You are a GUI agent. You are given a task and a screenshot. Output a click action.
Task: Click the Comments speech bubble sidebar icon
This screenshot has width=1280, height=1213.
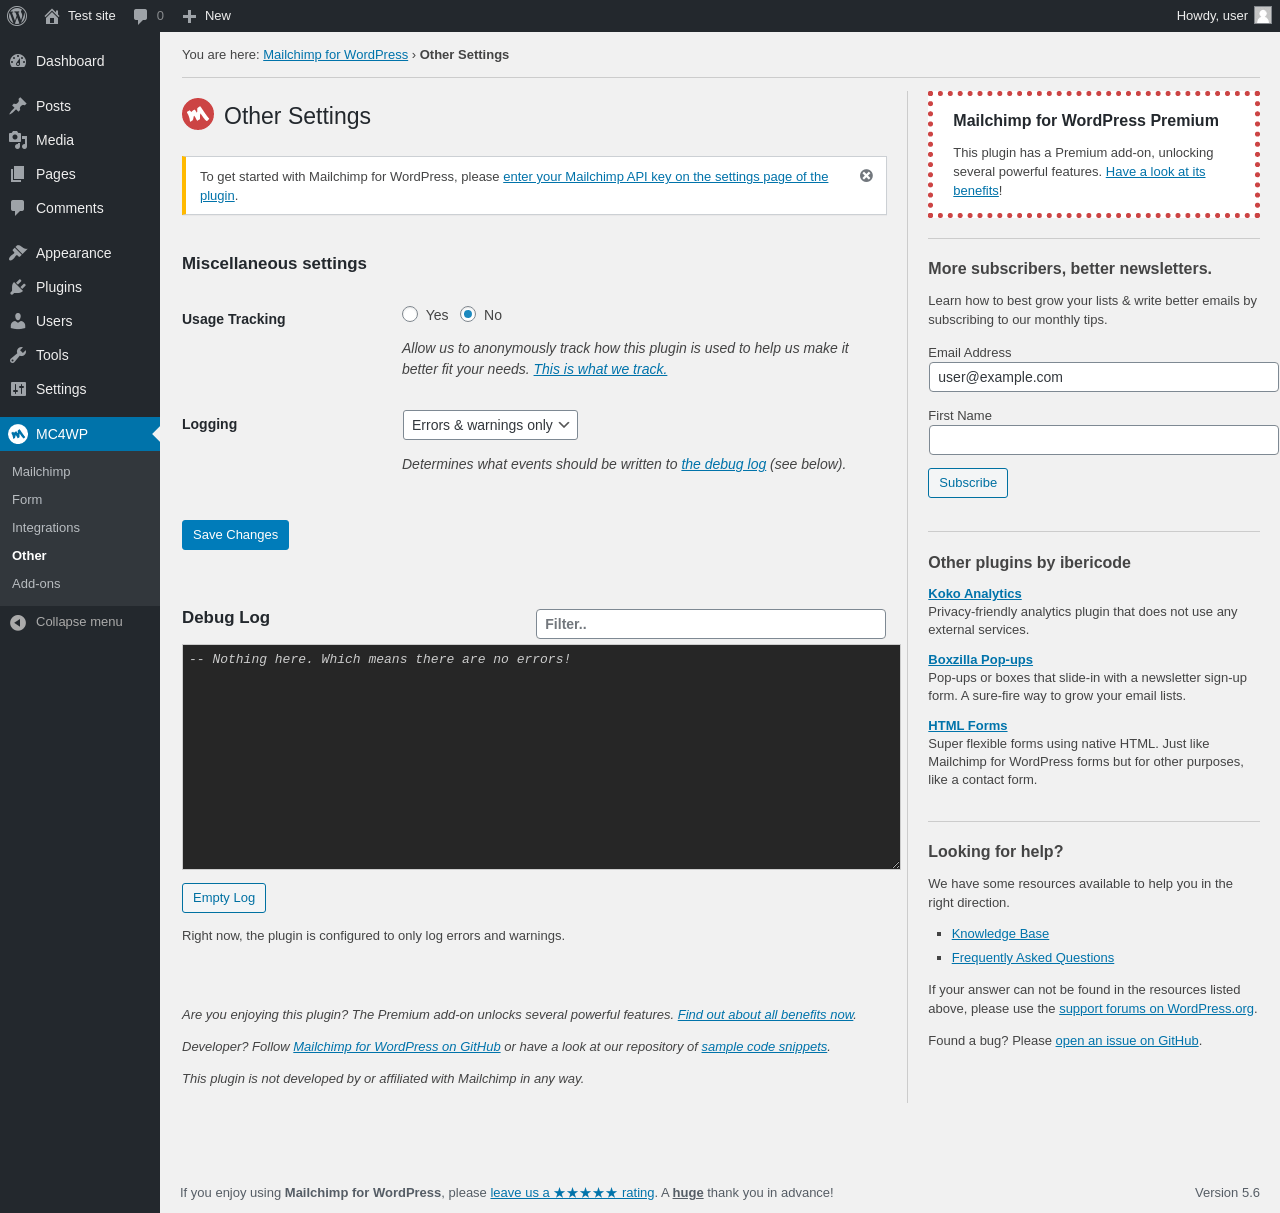click(x=18, y=208)
